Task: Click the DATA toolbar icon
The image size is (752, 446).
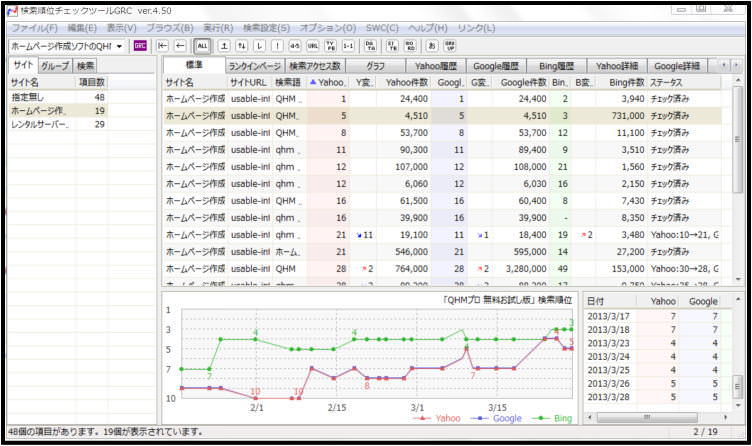Action: 370,46
